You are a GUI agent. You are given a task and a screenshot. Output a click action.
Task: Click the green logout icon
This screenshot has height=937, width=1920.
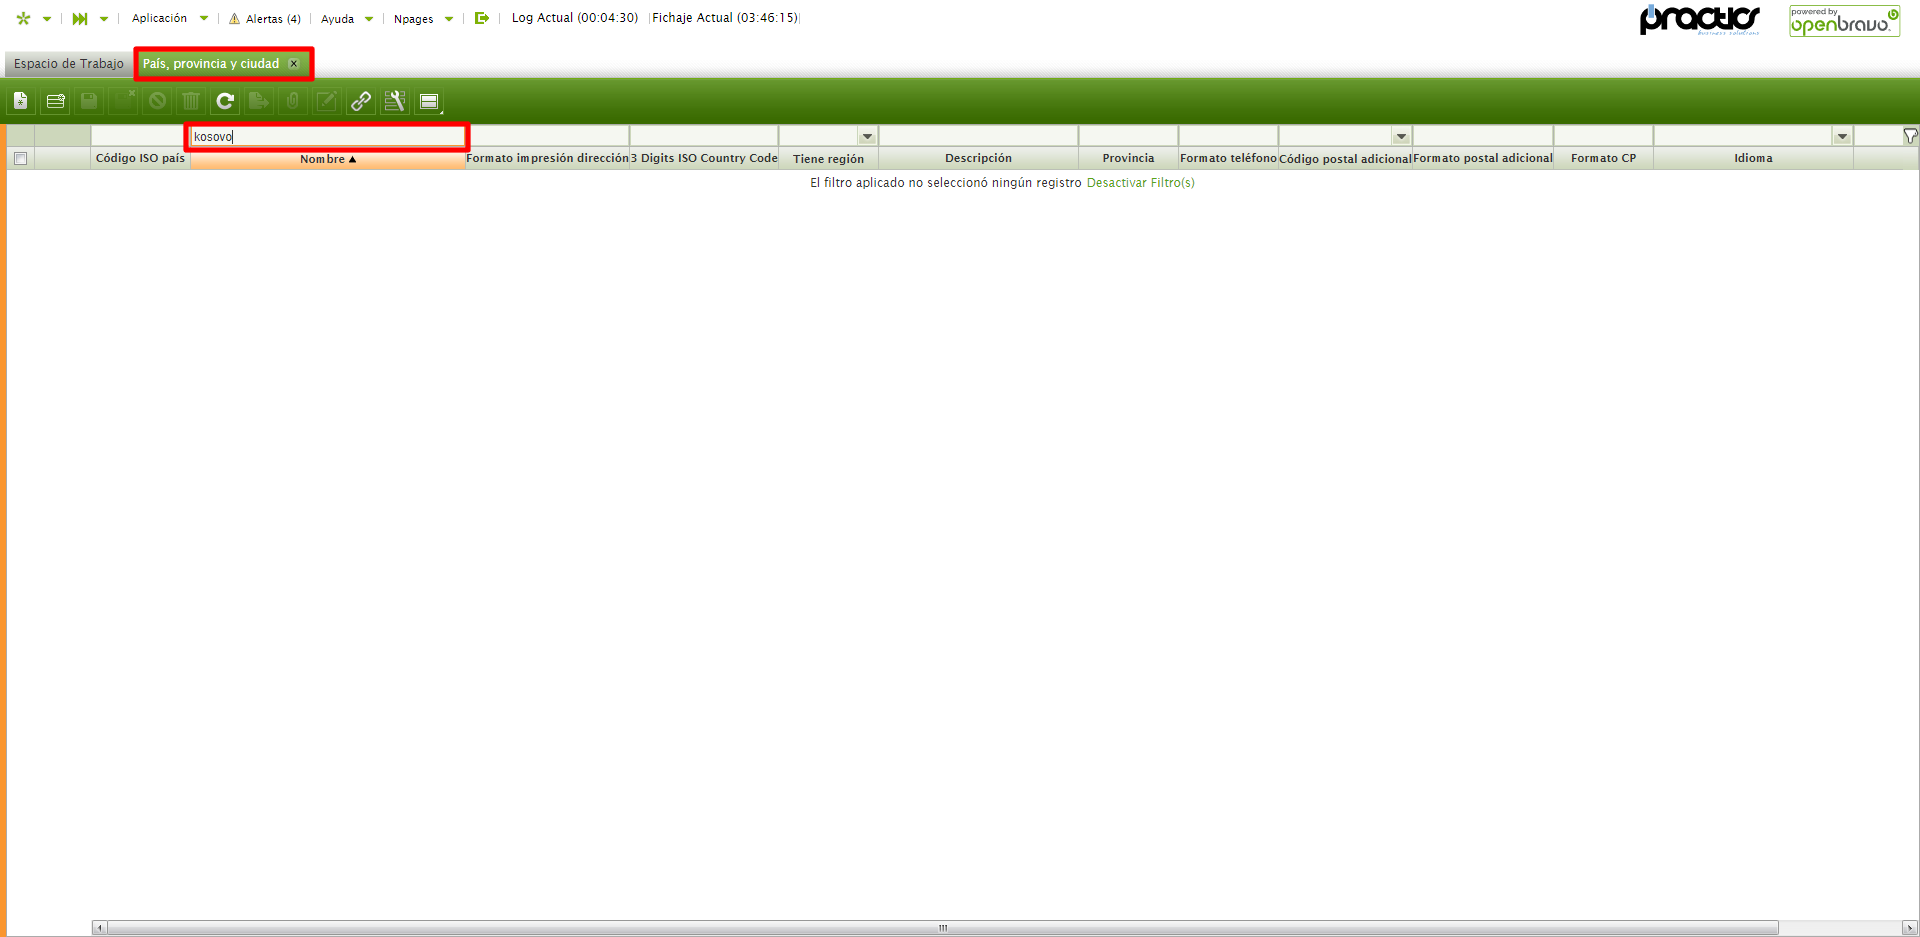(482, 18)
